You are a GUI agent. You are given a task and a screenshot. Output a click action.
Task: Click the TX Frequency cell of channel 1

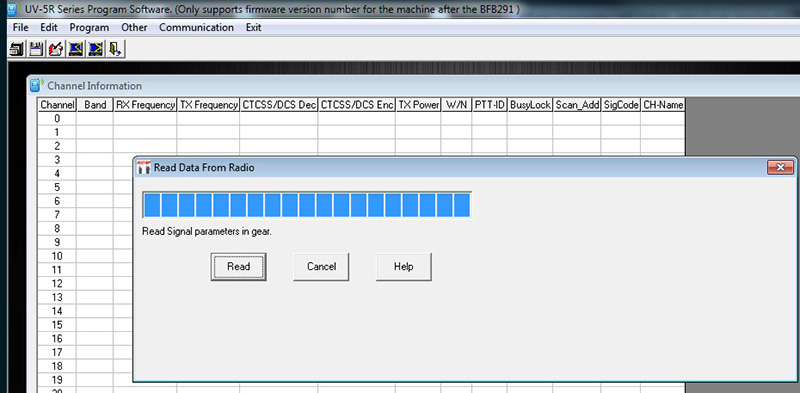pos(209,132)
